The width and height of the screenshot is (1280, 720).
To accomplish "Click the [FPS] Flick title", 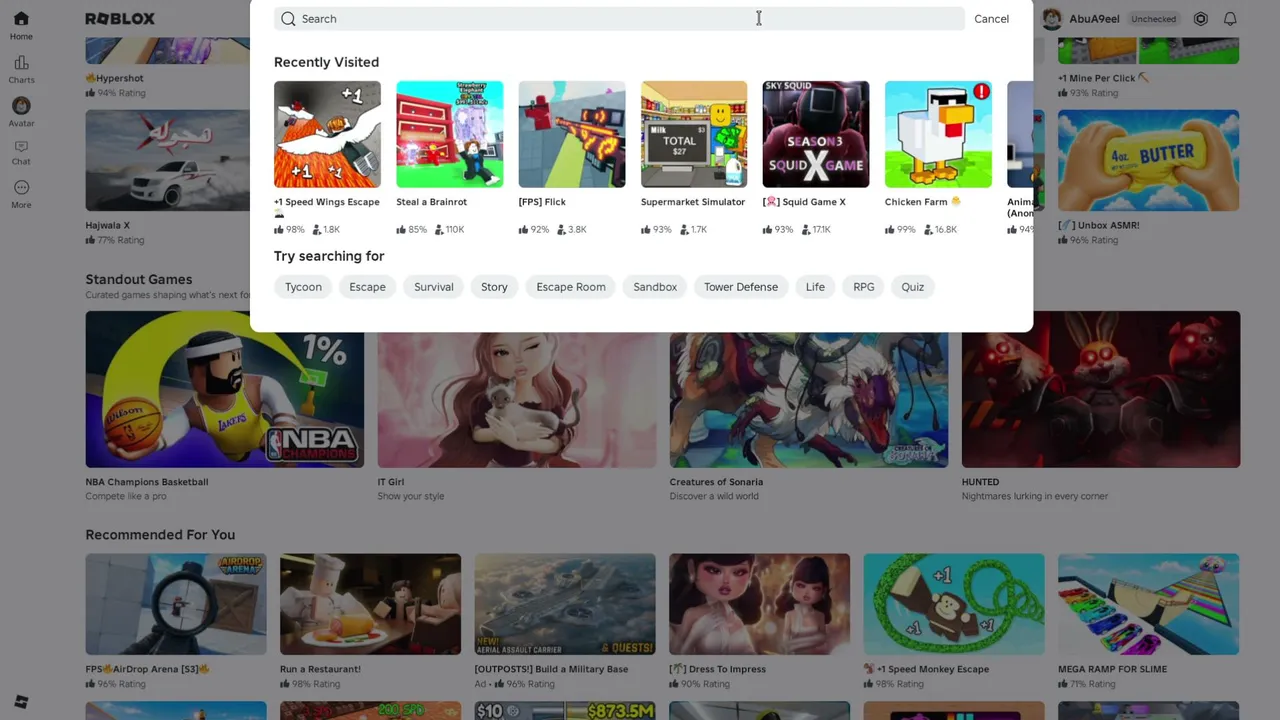I will [x=542, y=202].
